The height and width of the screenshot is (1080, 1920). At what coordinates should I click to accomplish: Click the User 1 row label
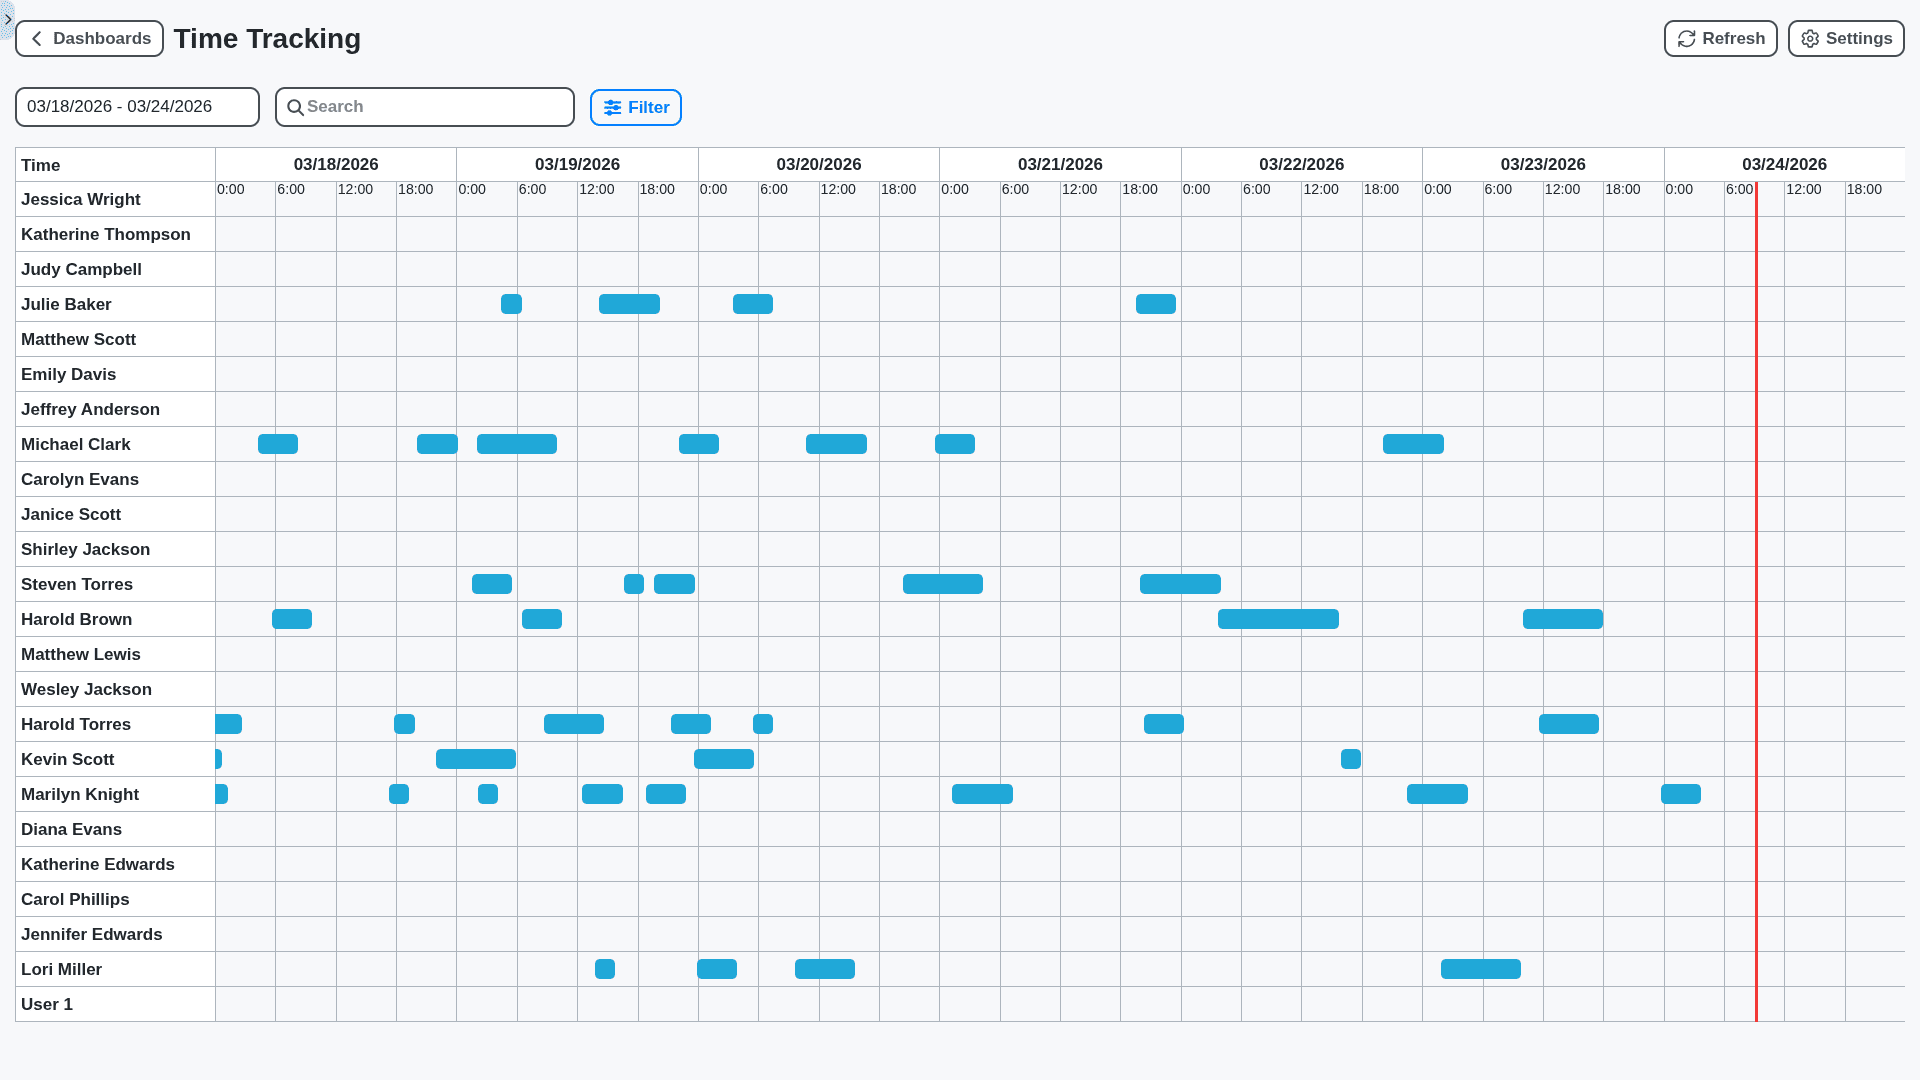click(46, 1004)
